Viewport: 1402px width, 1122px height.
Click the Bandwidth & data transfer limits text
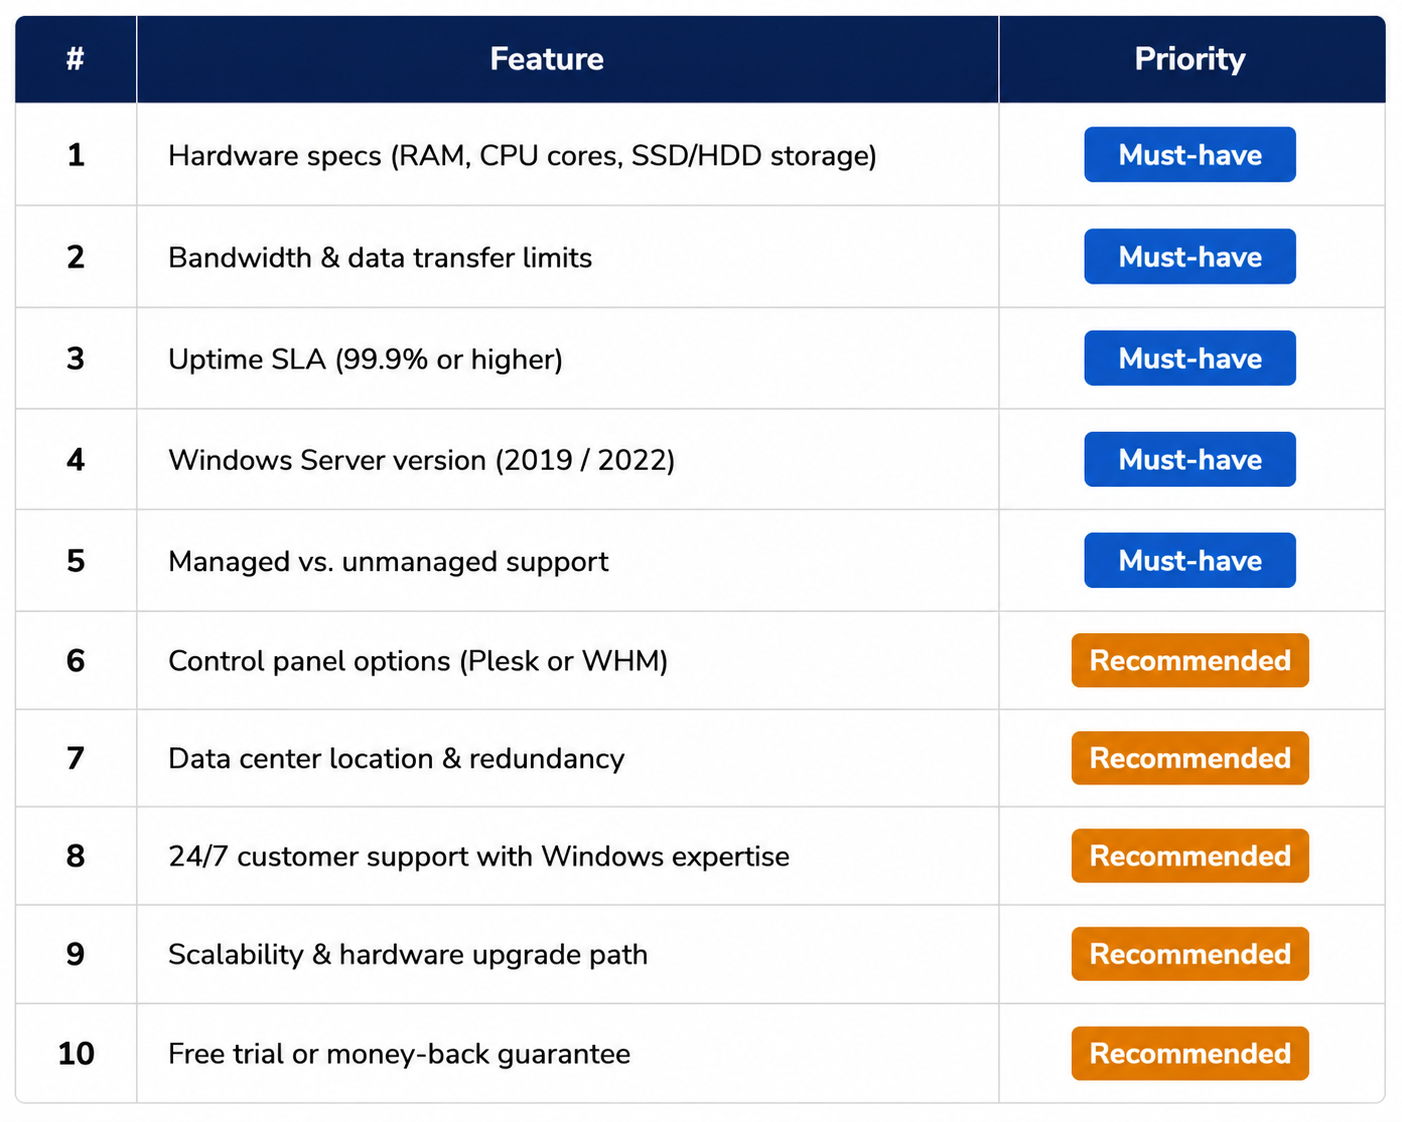(x=380, y=258)
